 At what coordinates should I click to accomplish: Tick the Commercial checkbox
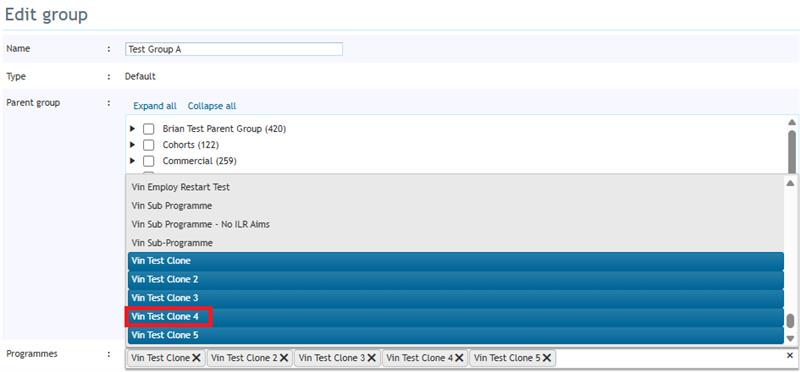[x=148, y=161]
